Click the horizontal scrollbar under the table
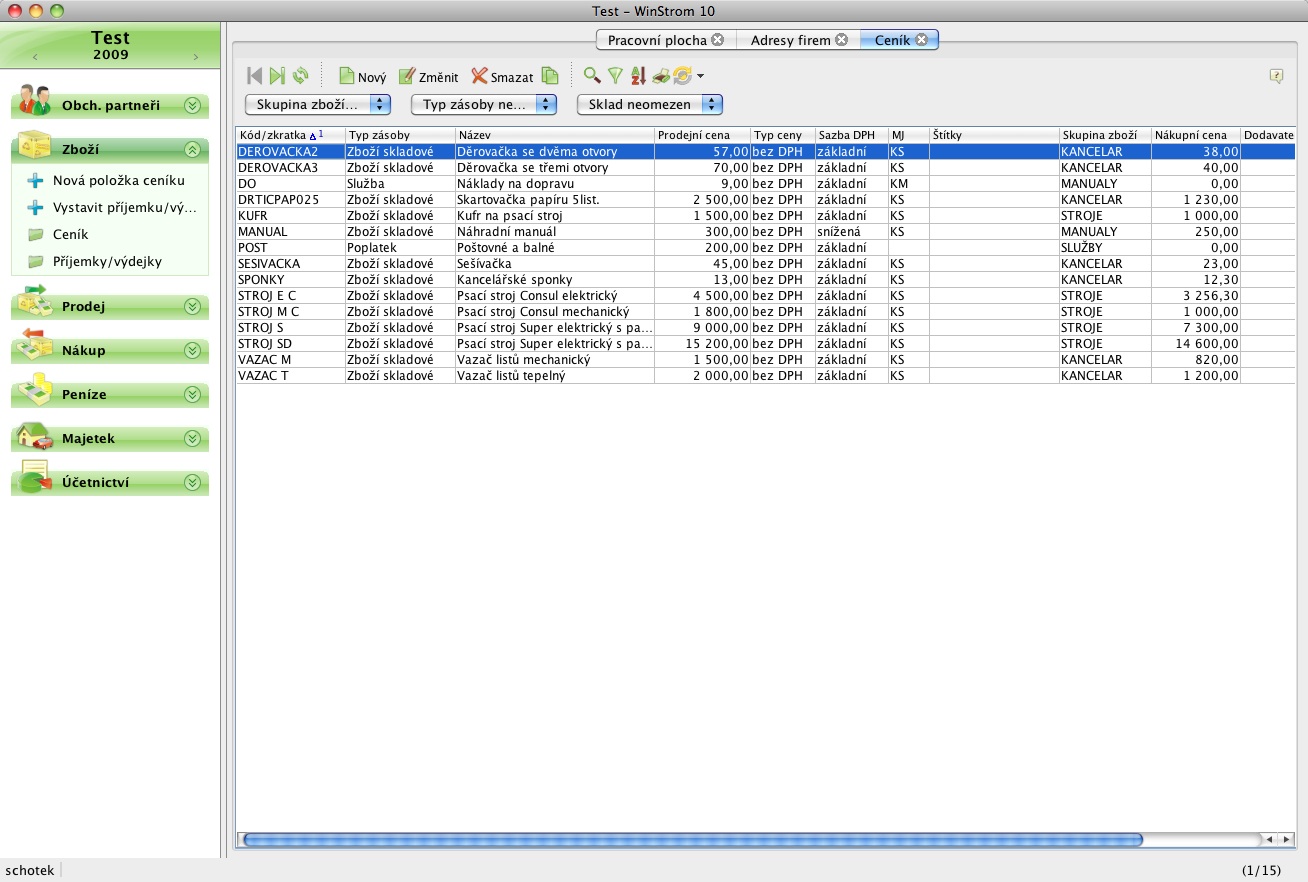 pyautogui.click(x=692, y=840)
